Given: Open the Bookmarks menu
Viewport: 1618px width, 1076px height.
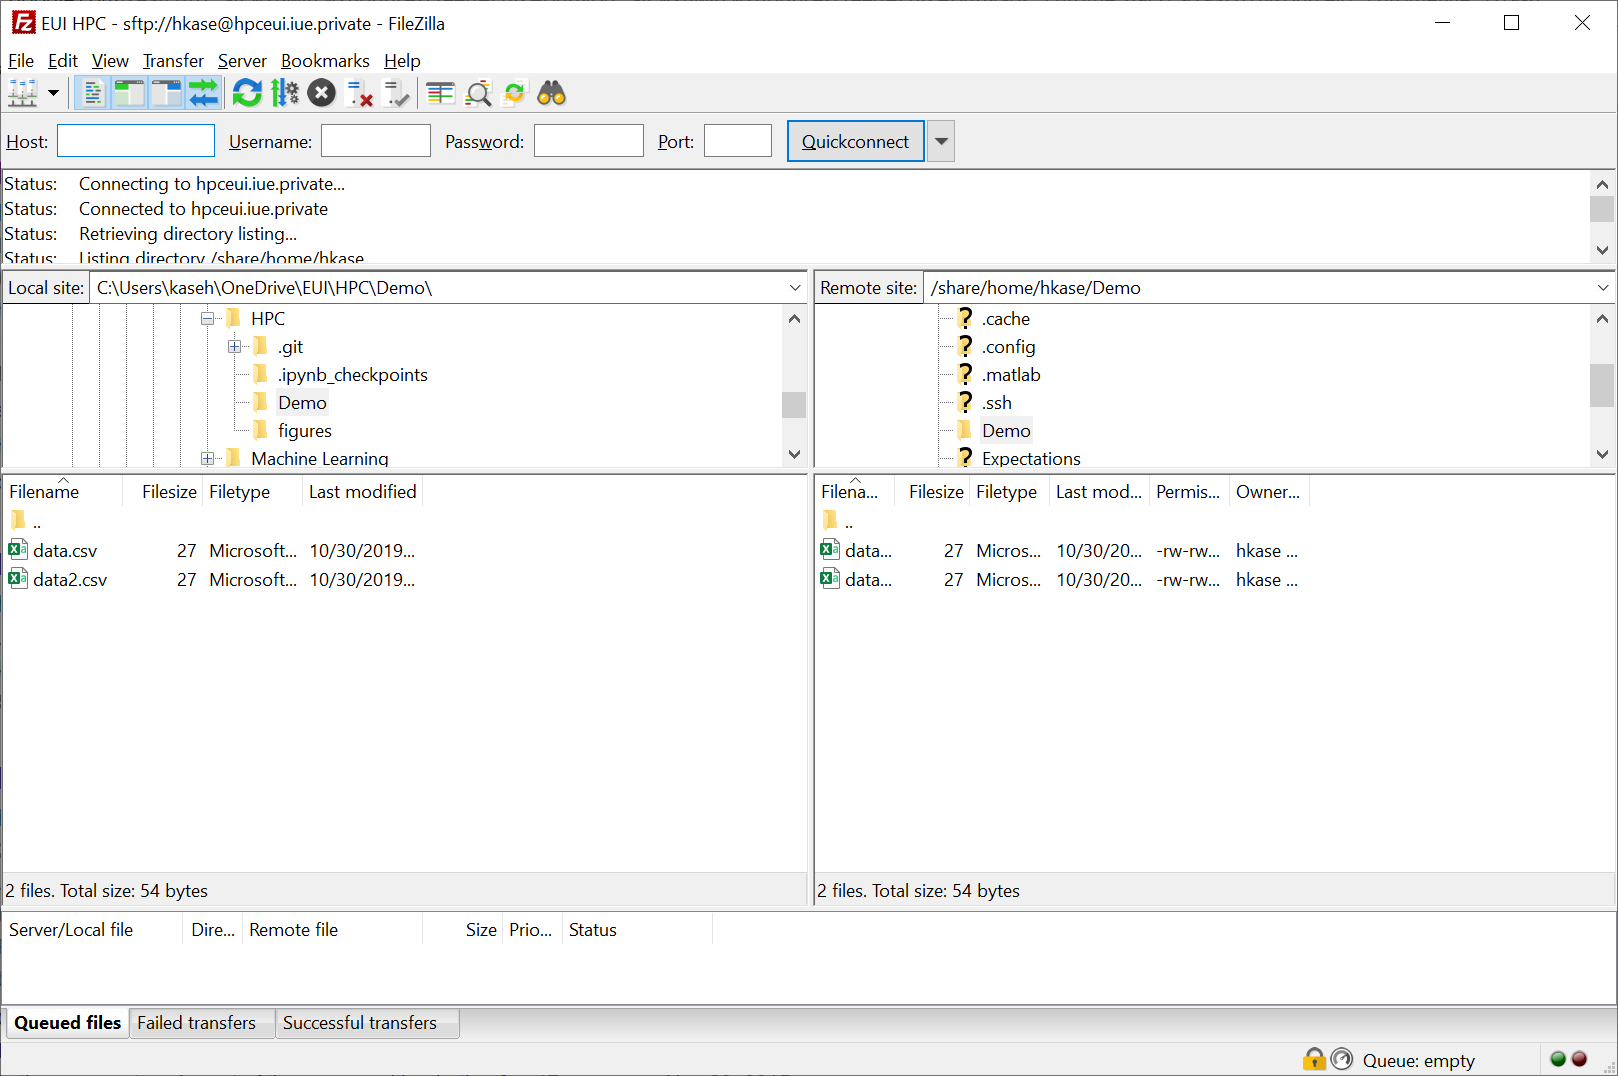Looking at the screenshot, I should (x=325, y=61).
